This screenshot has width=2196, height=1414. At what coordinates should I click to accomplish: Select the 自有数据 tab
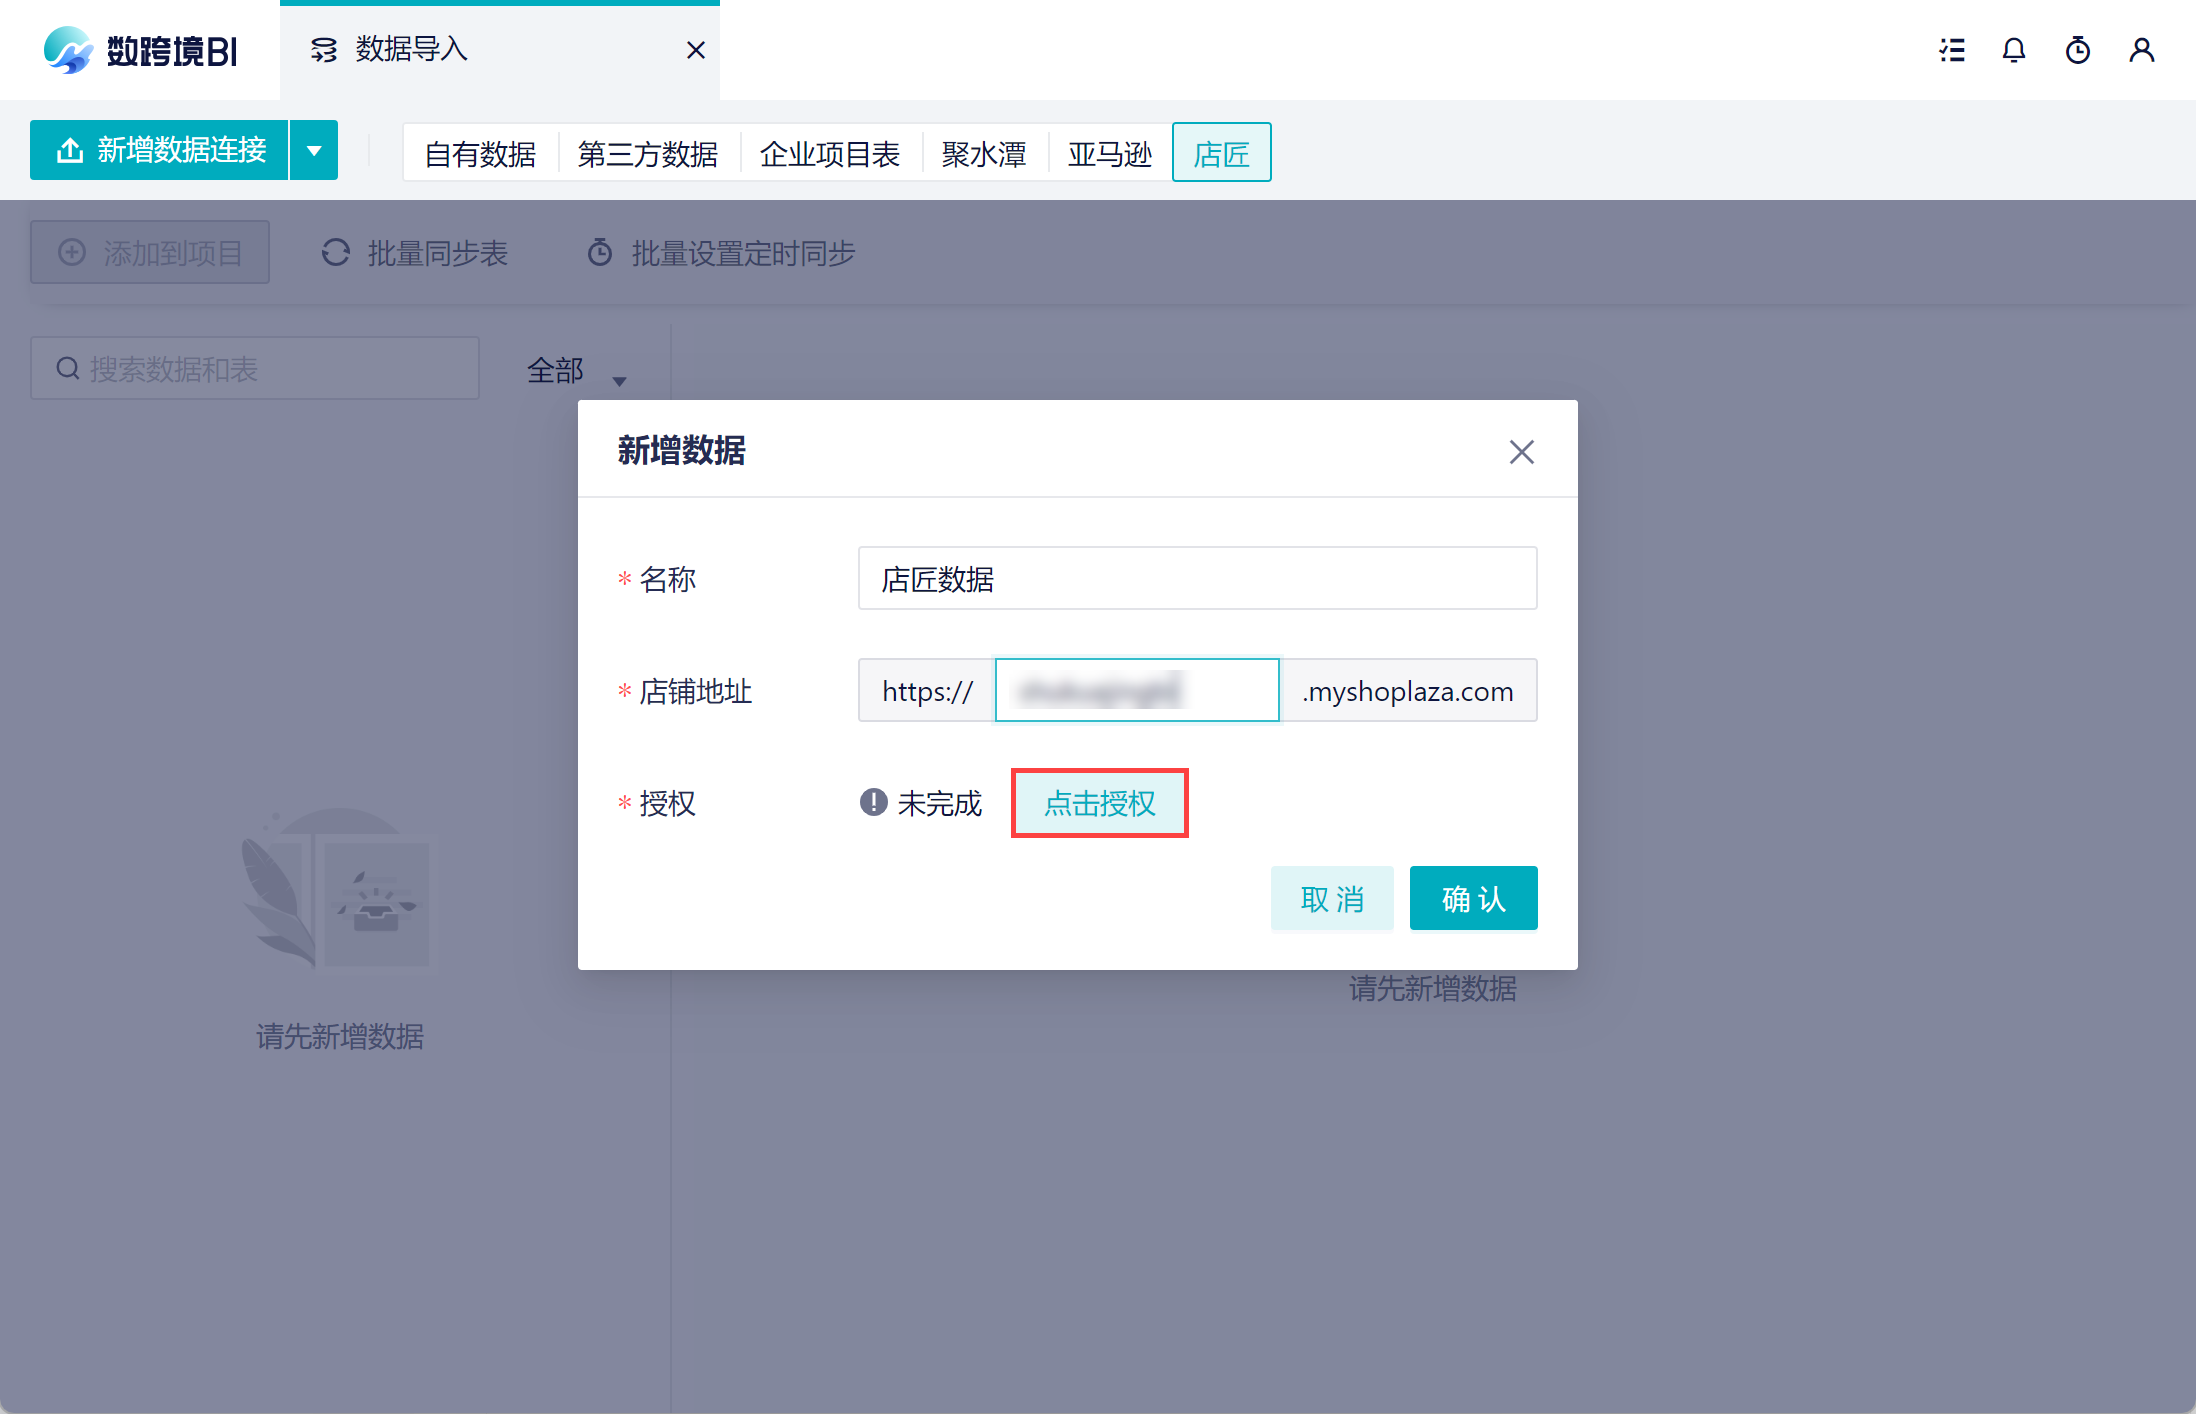[x=480, y=154]
